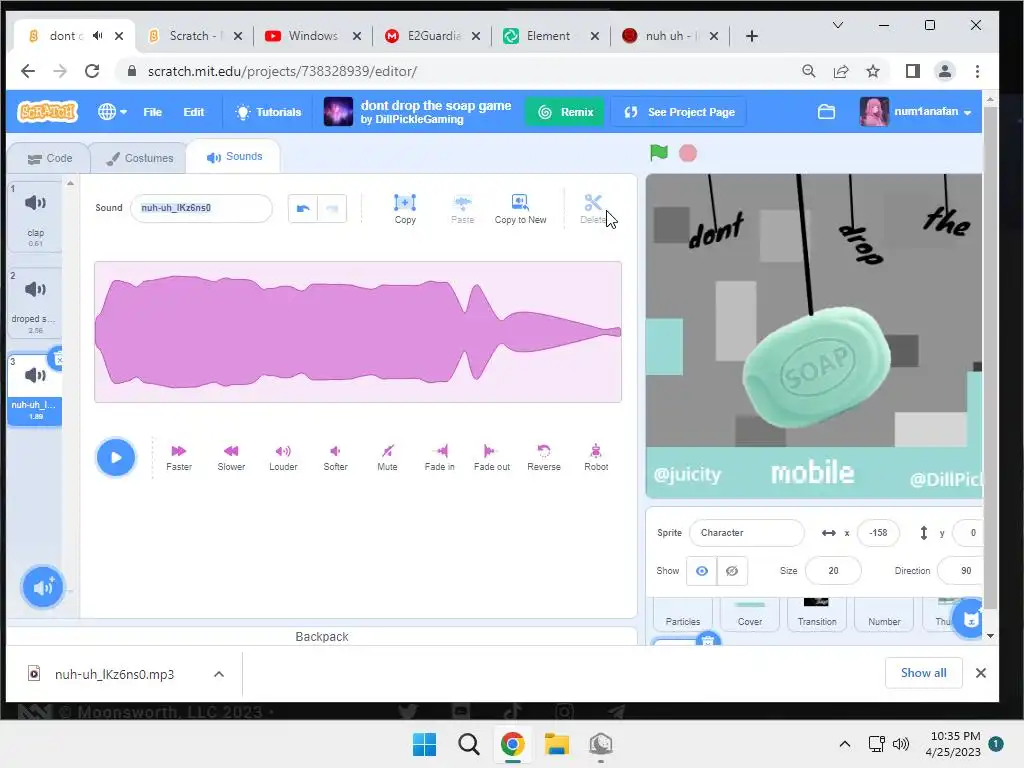This screenshot has height=768, width=1024.
Task: Click the Copy sound tool
Action: [405, 209]
